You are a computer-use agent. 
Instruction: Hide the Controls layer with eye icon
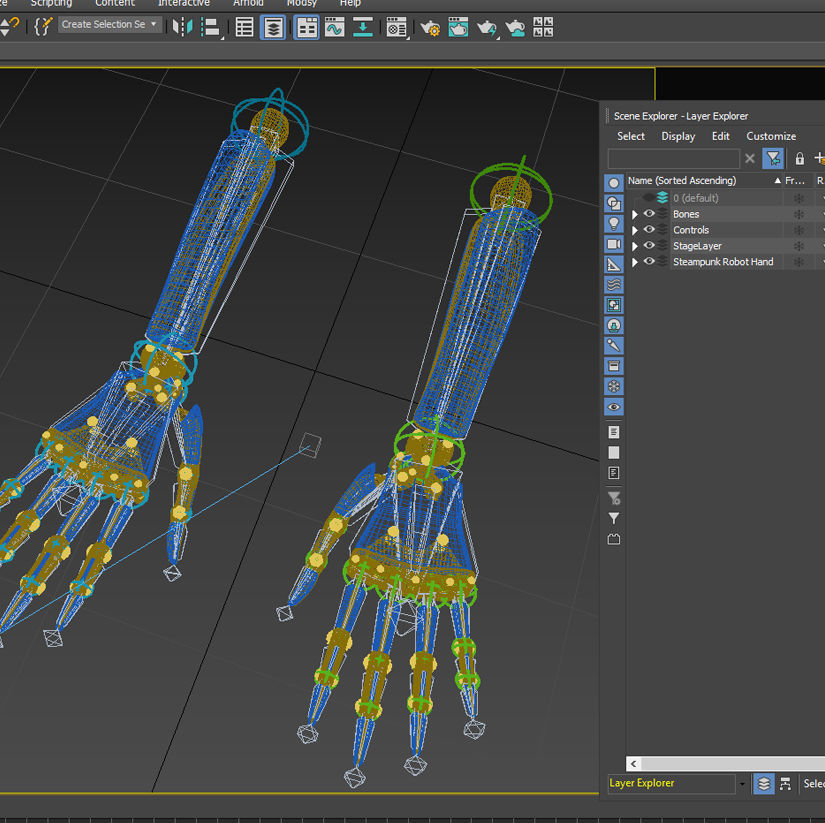tap(649, 229)
